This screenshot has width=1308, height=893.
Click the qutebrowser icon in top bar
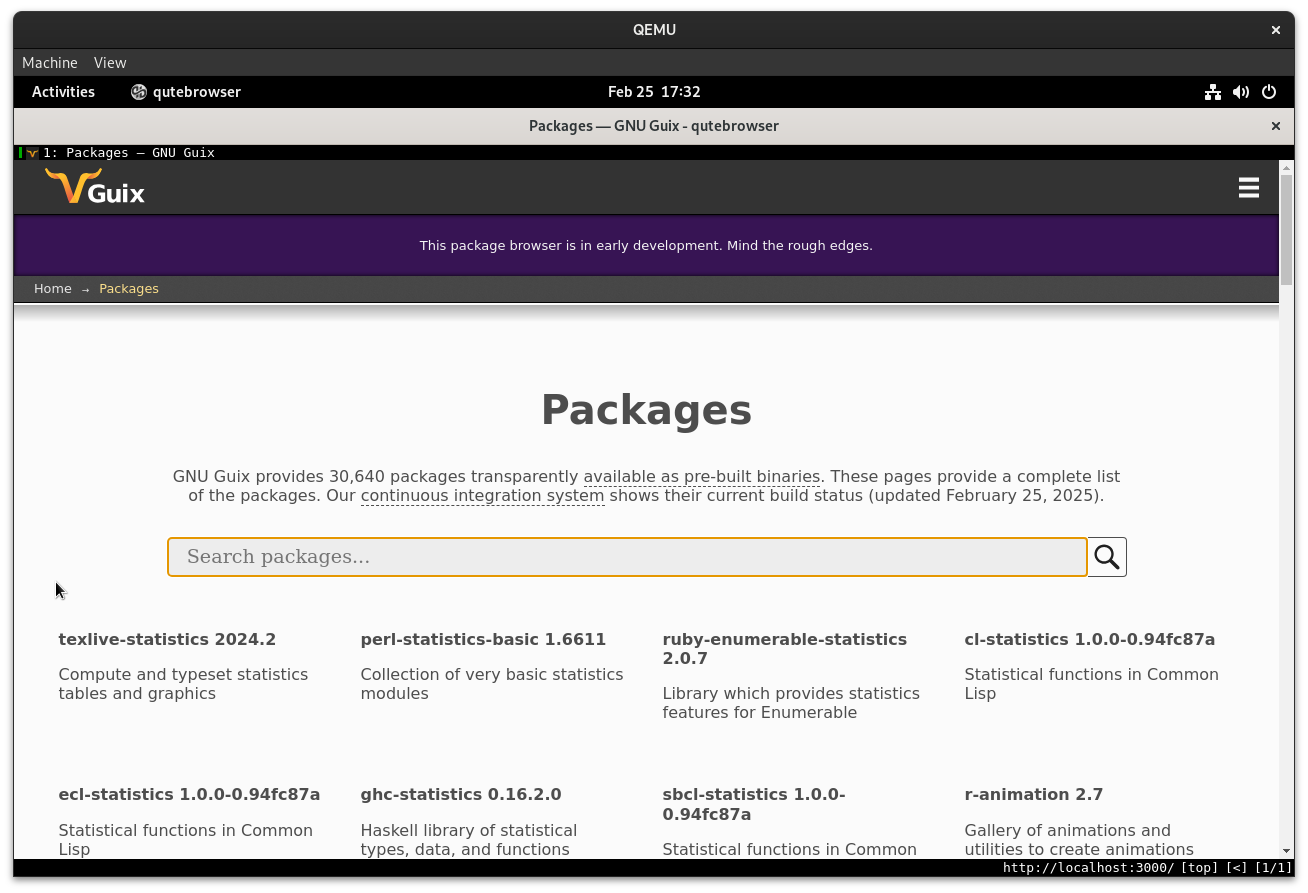[x=139, y=92]
